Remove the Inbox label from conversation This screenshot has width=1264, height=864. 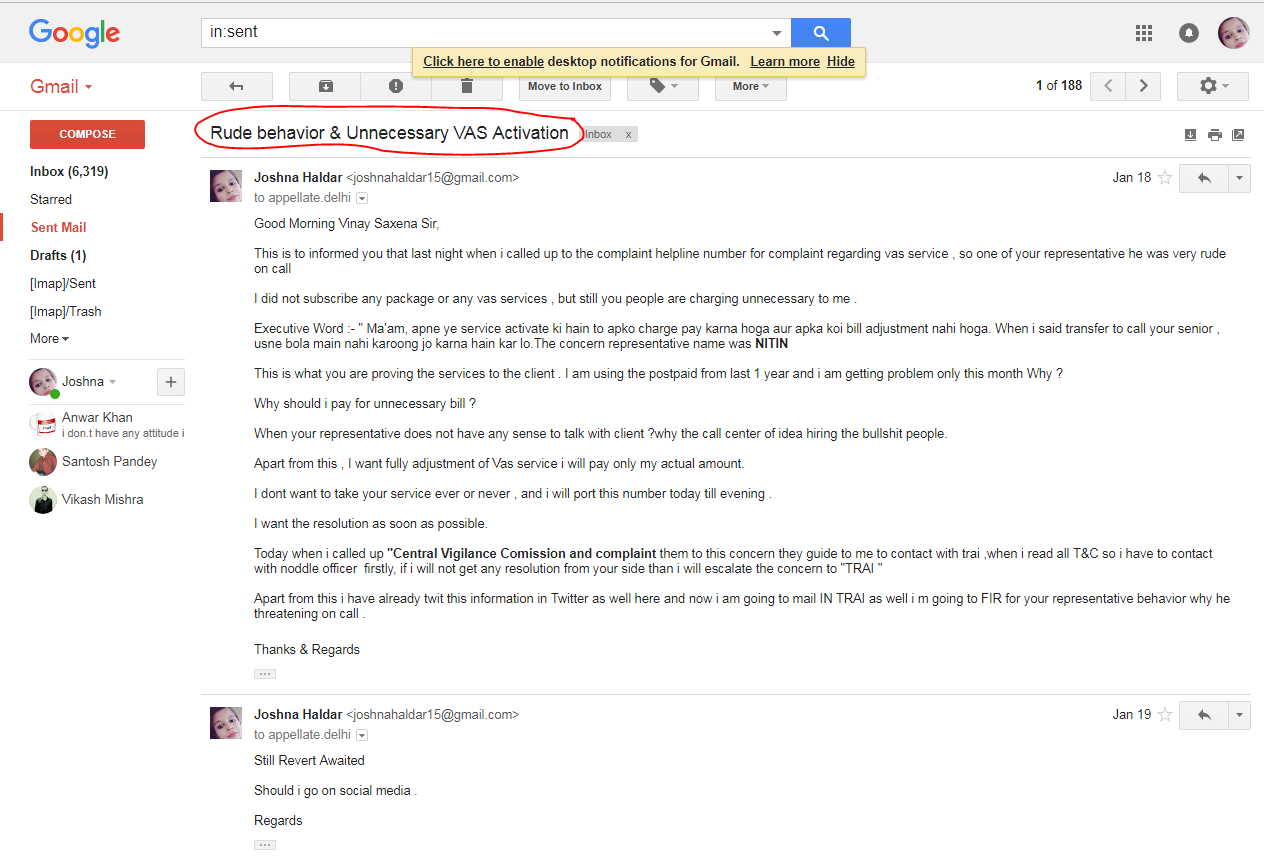(628, 135)
